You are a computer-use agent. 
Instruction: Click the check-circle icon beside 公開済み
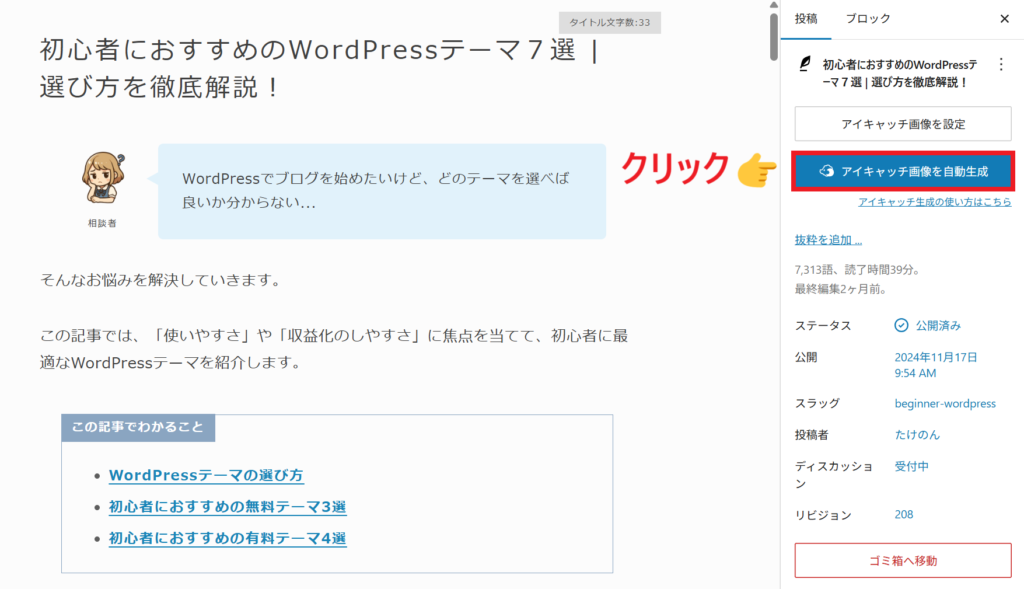[x=901, y=325]
